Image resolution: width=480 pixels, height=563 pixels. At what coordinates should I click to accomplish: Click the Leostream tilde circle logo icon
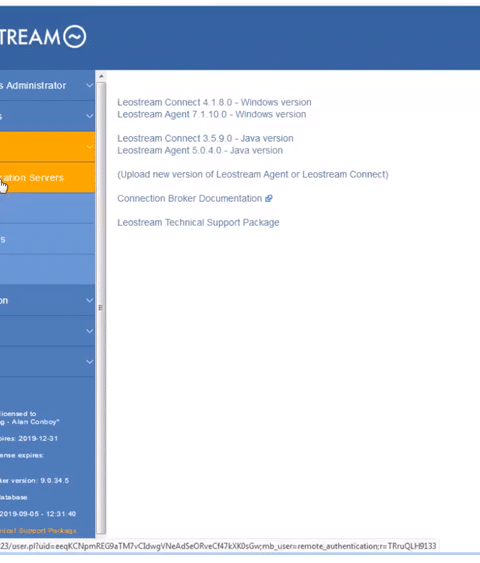[x=75, y=36]
